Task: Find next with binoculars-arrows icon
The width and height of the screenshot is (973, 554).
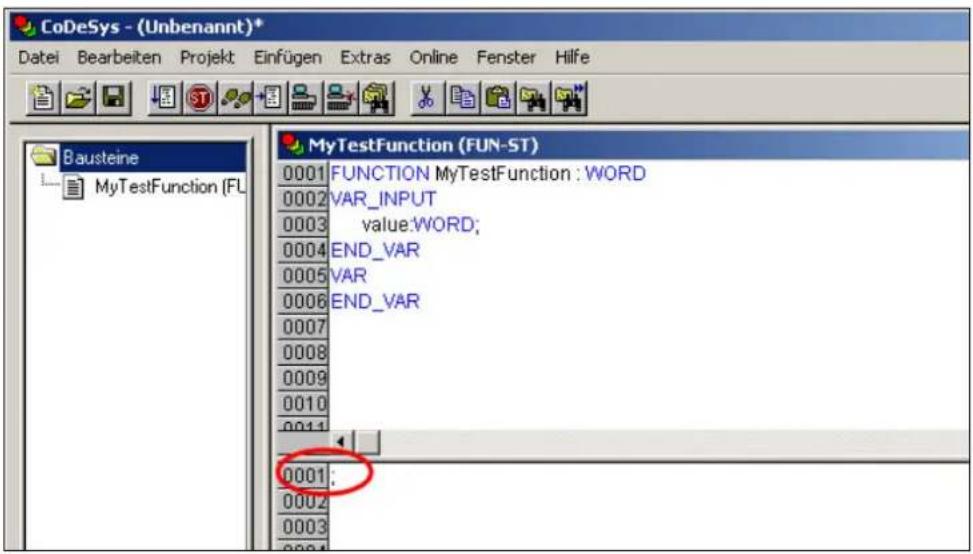Action: coord(569,99)
